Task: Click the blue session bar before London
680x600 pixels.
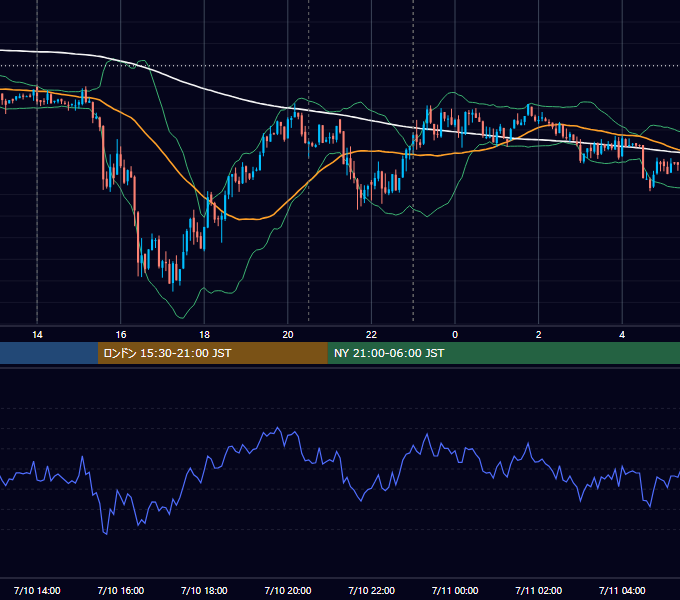Action: point(49,353)
